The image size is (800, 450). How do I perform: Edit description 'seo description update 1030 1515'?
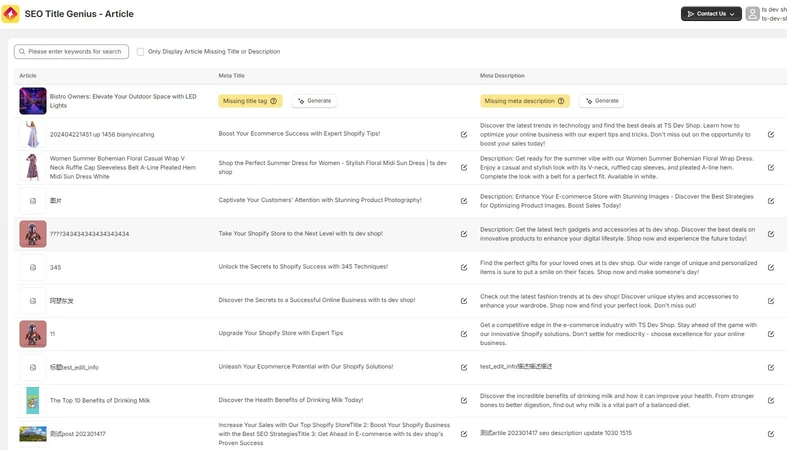[770, 434]
